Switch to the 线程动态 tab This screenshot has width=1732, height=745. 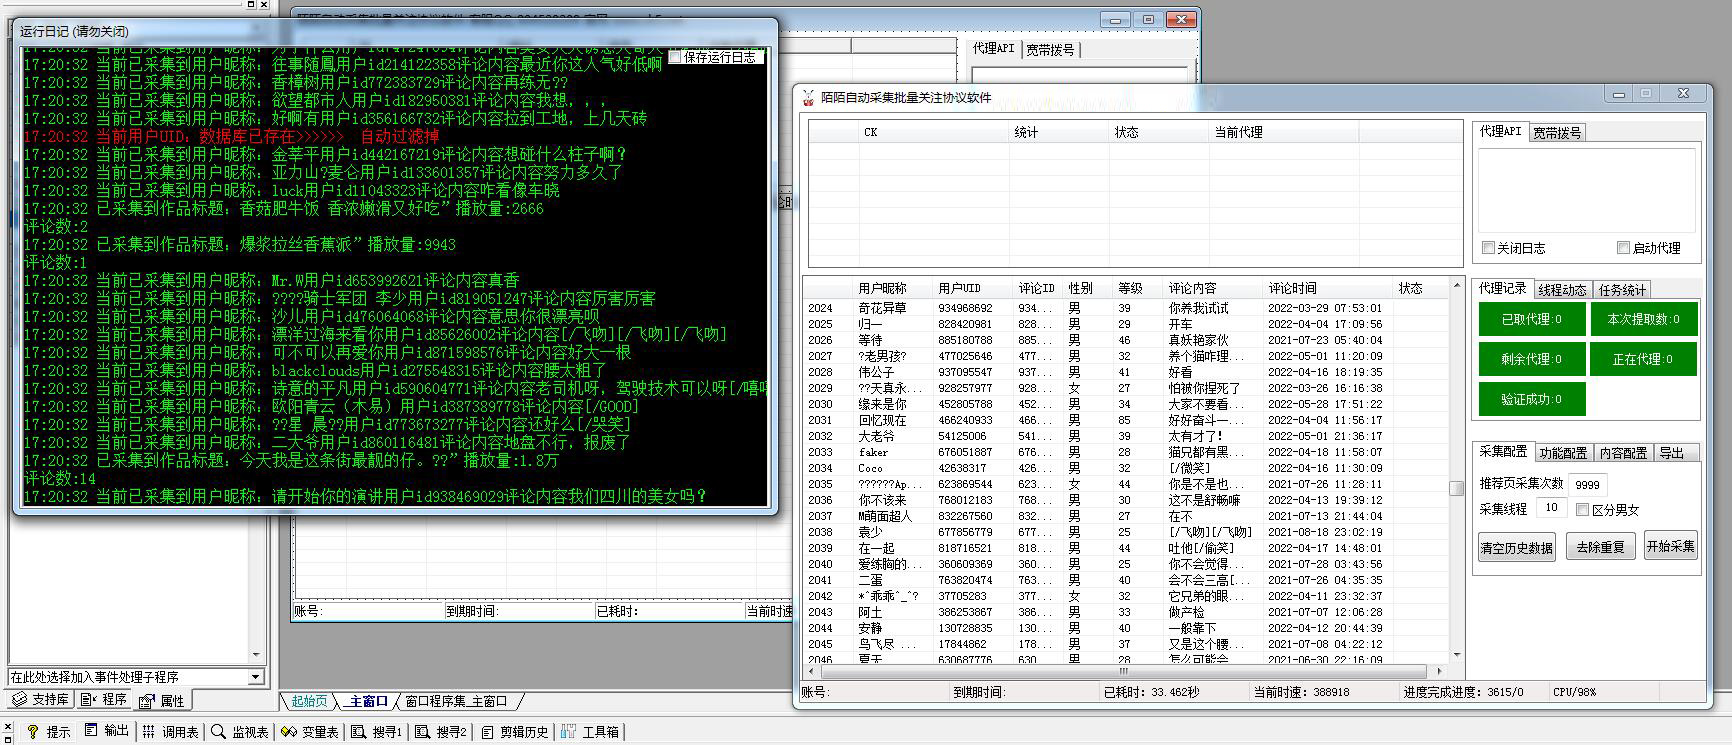pyautogui.click(x=1562, y=290)
